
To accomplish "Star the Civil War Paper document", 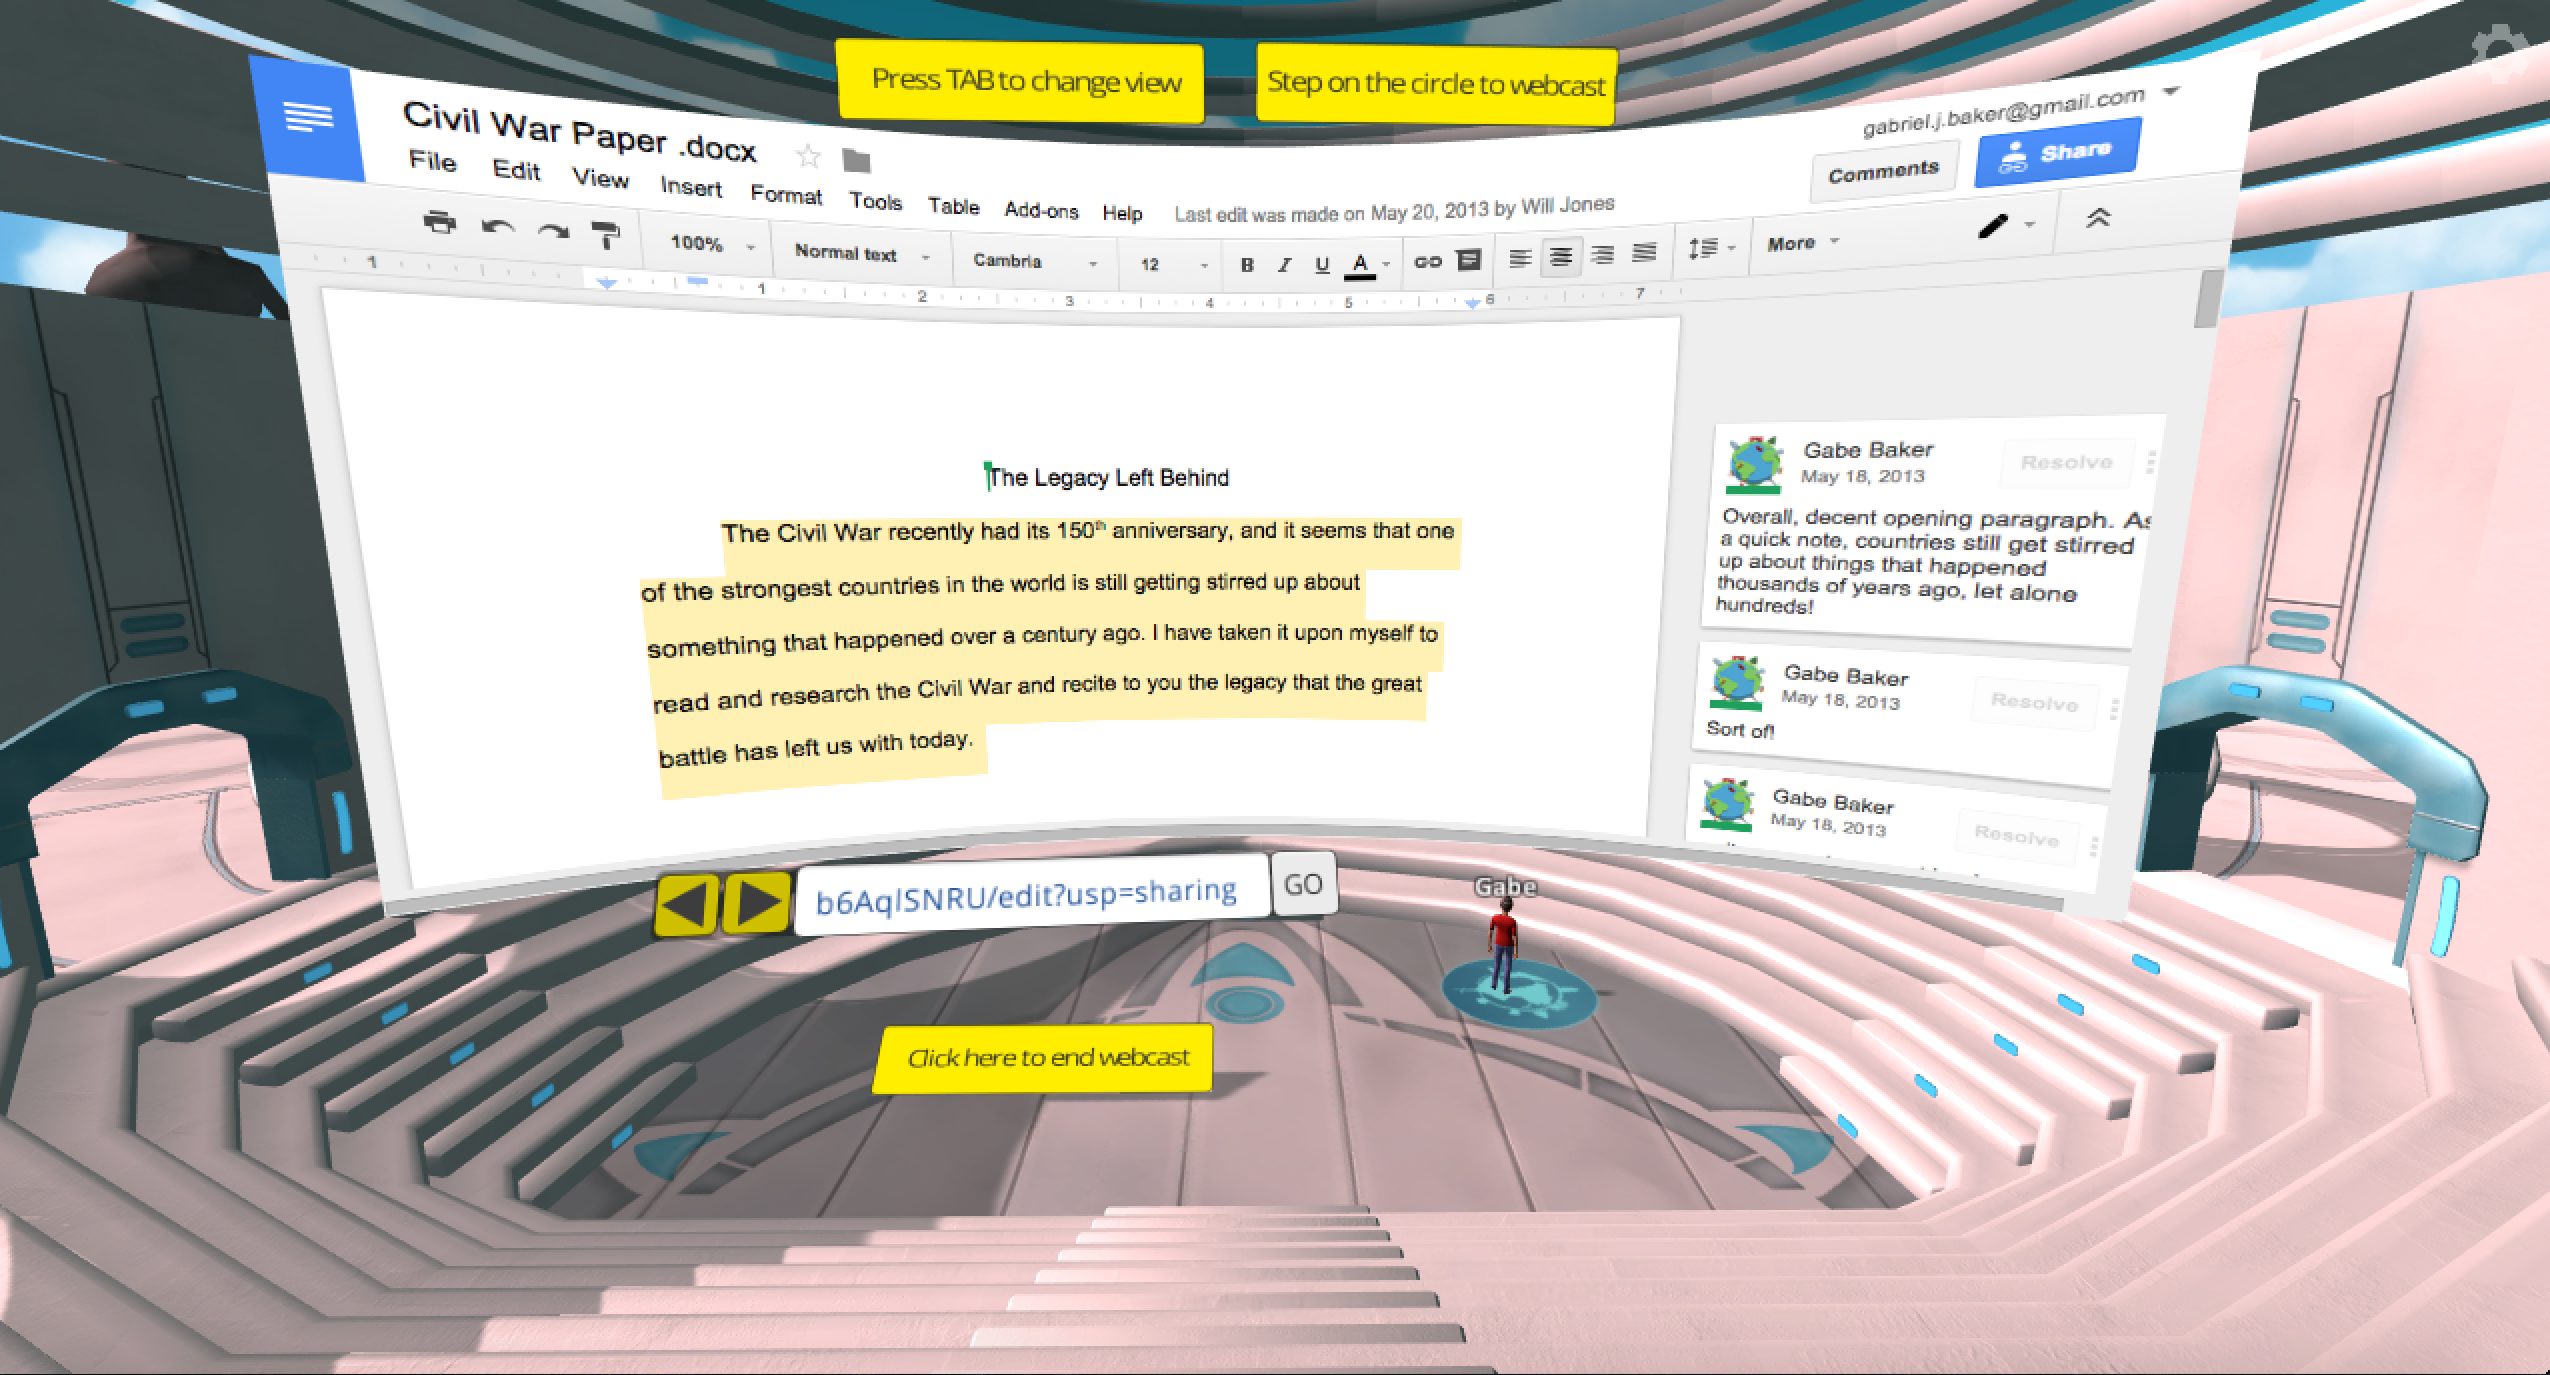I will pyautogui.click(x=808, y=156).
